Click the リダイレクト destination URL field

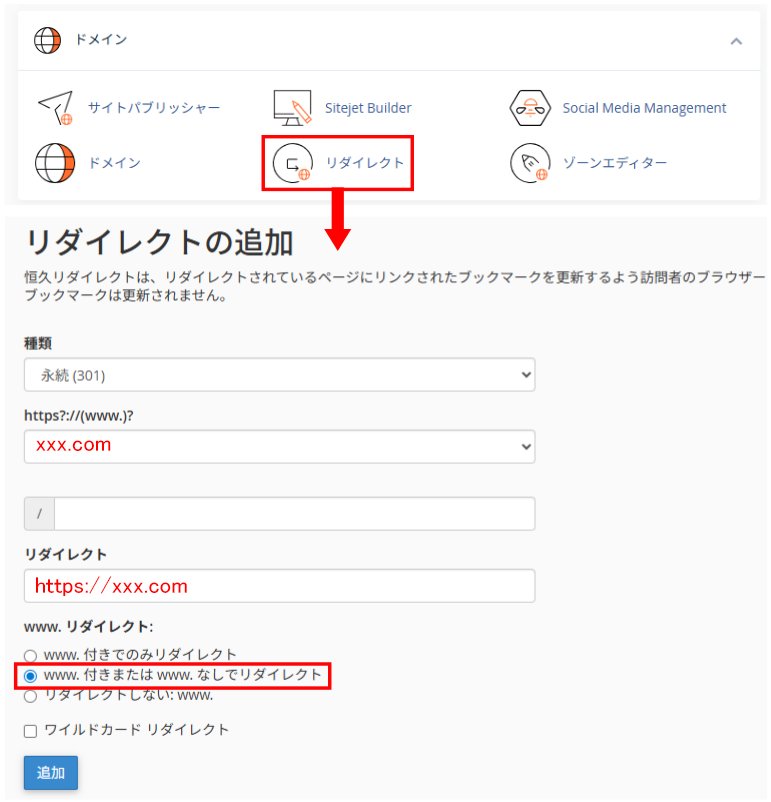(279, 586)
